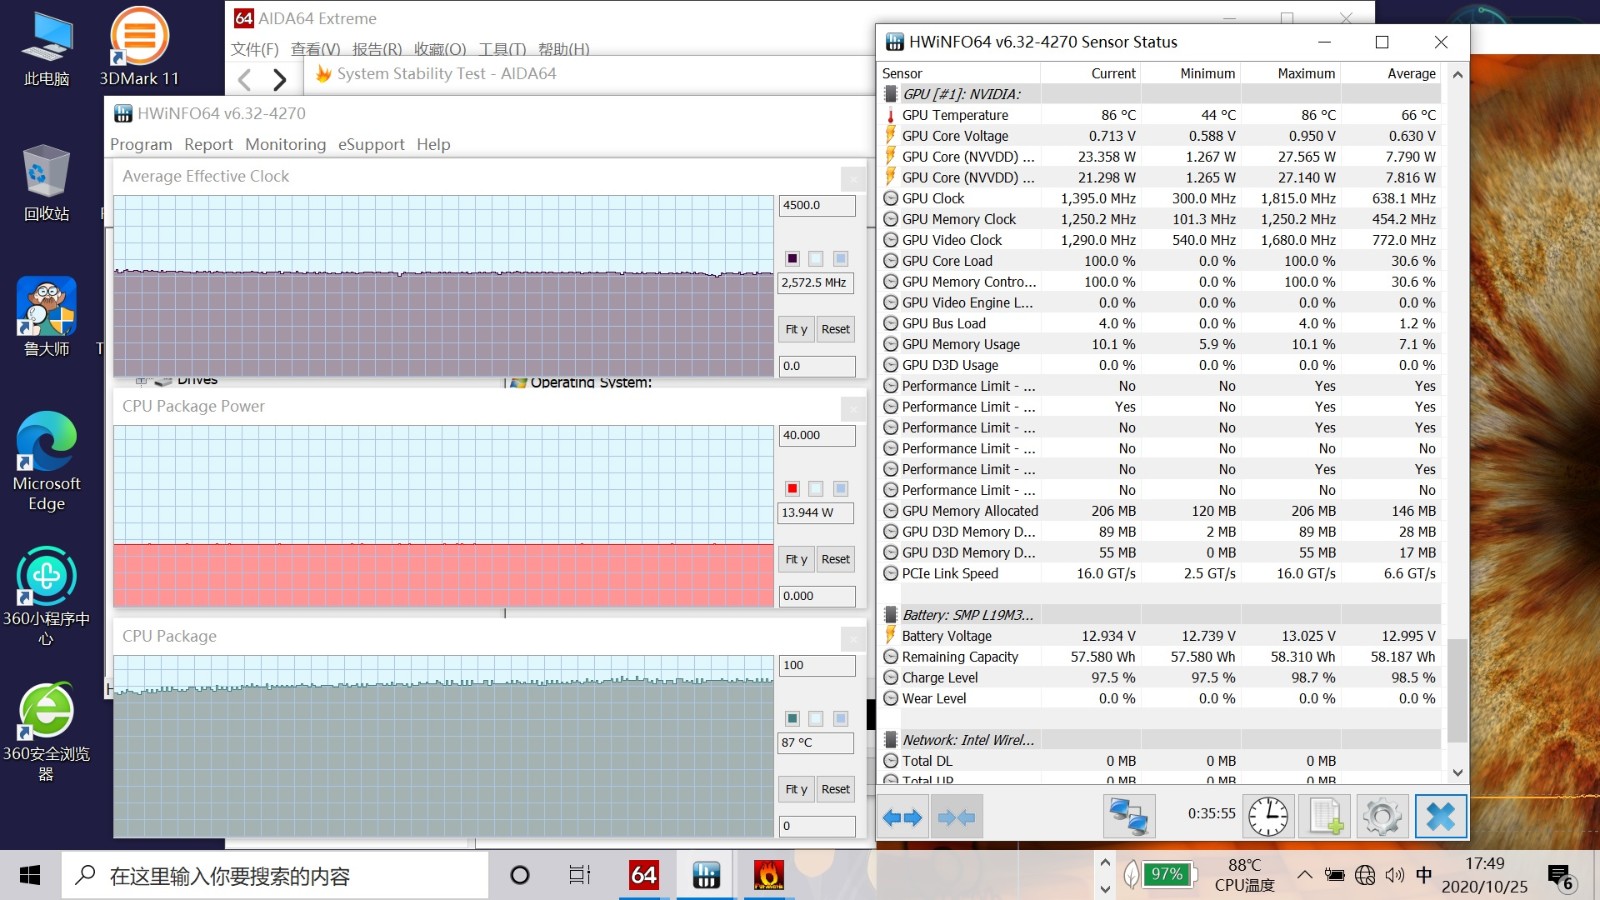1600x900 pixels.
Task: Click the dark purple color swatch in Average Effective Clock
Action: 792,259
